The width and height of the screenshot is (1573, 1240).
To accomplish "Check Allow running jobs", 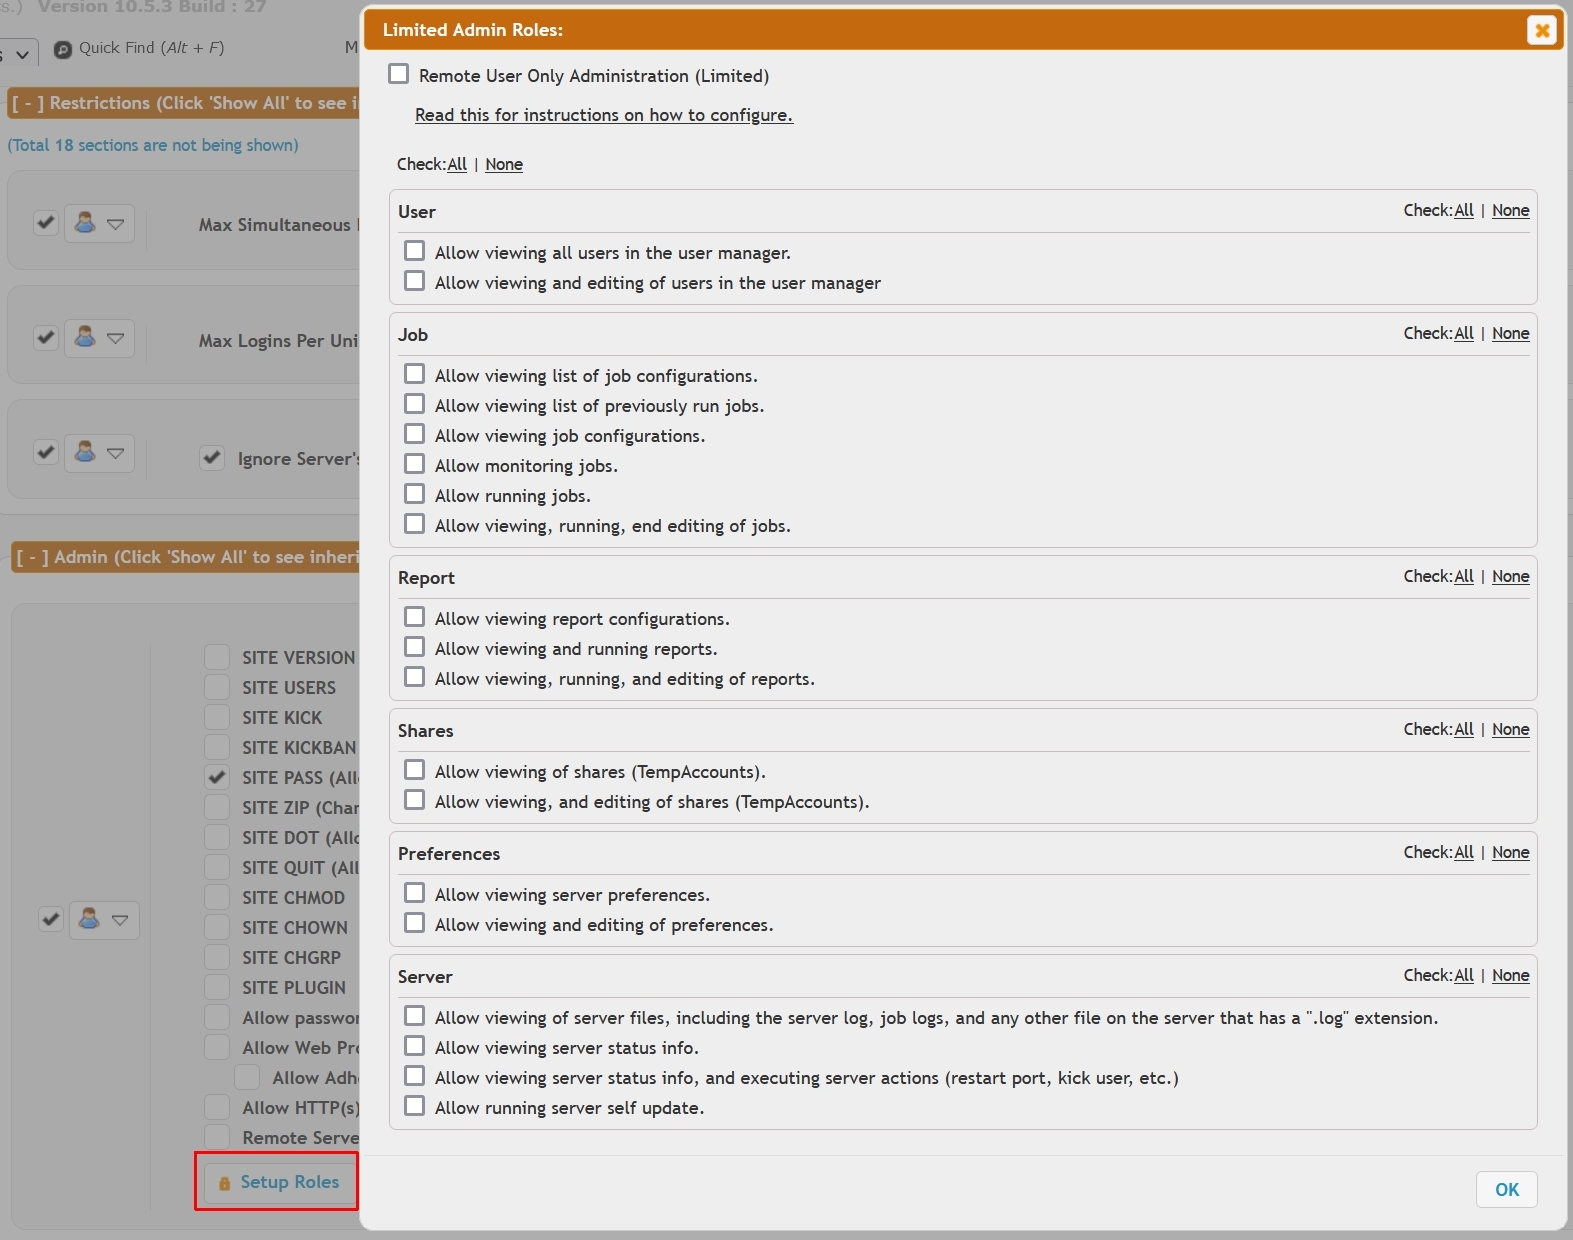I will pyautogui.click(x=415, y=494).
